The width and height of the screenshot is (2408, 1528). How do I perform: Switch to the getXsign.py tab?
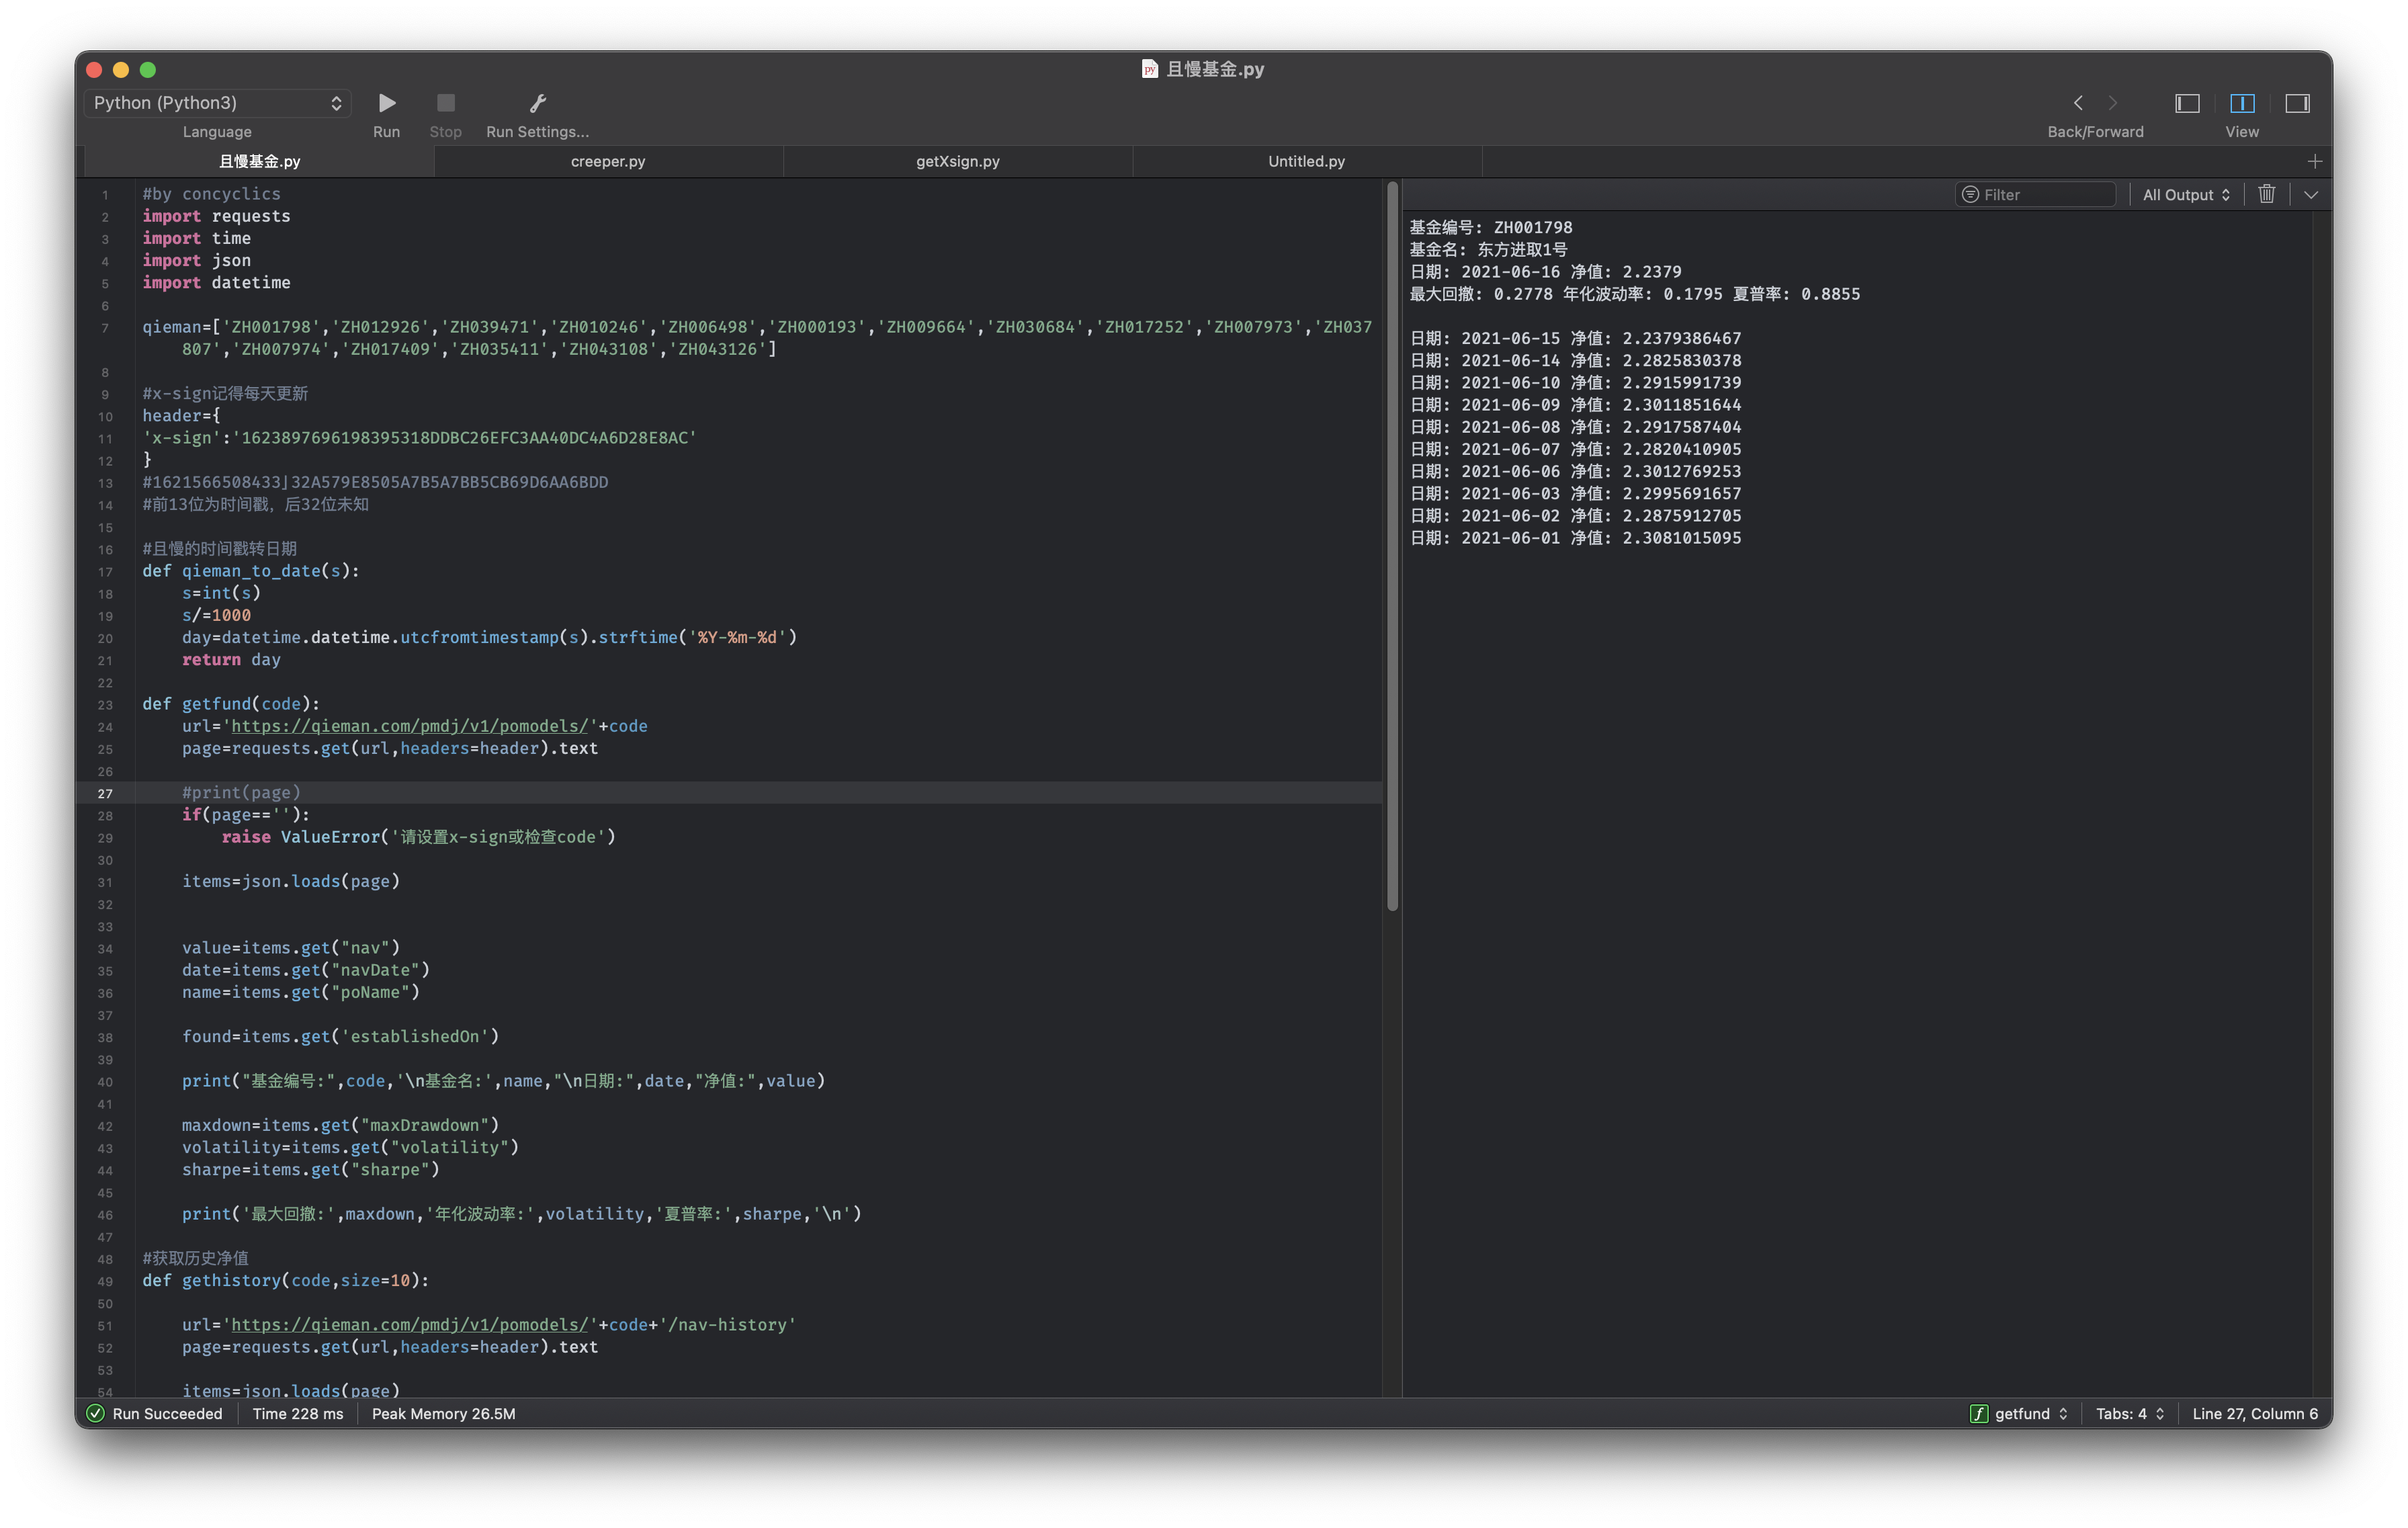pyautogui.click(x=957, y=161)
